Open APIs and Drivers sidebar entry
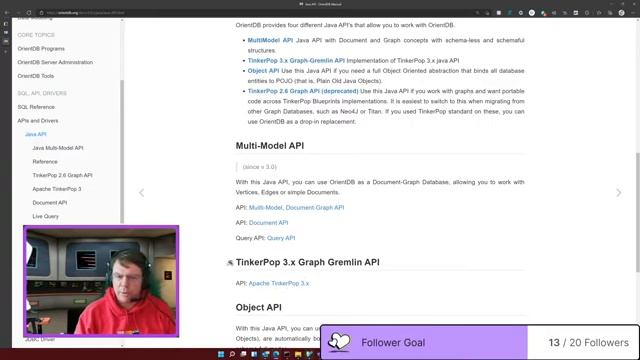This screenshot has height=360, width=640. (38, 120)
